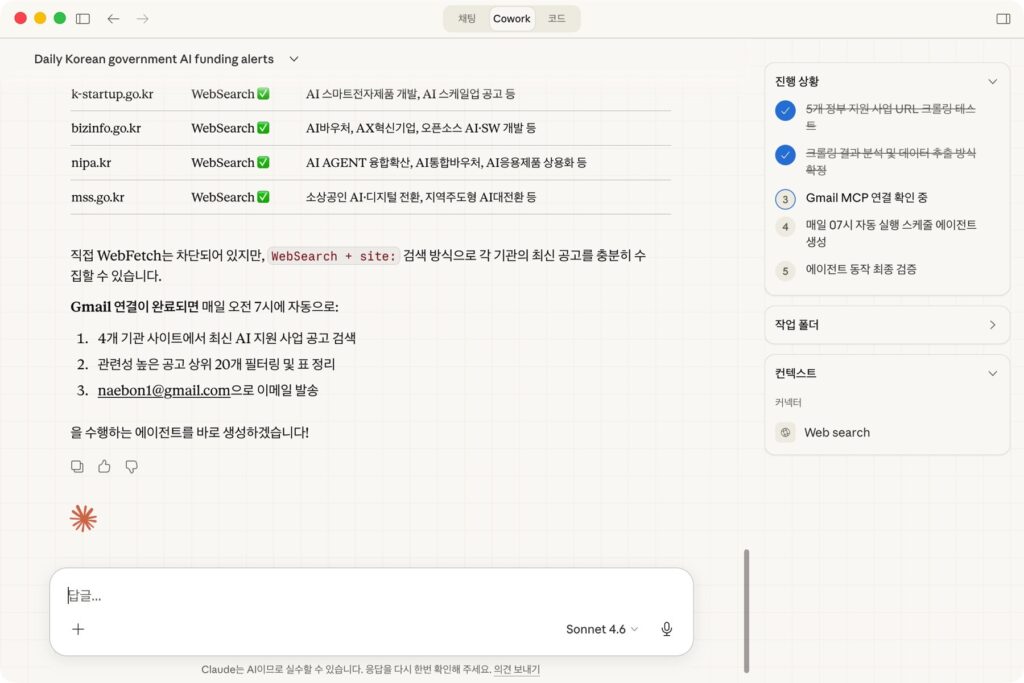Open the Sonnet 4.6 model dropdown
This screenshot has height=683, width=1024.
601,629
